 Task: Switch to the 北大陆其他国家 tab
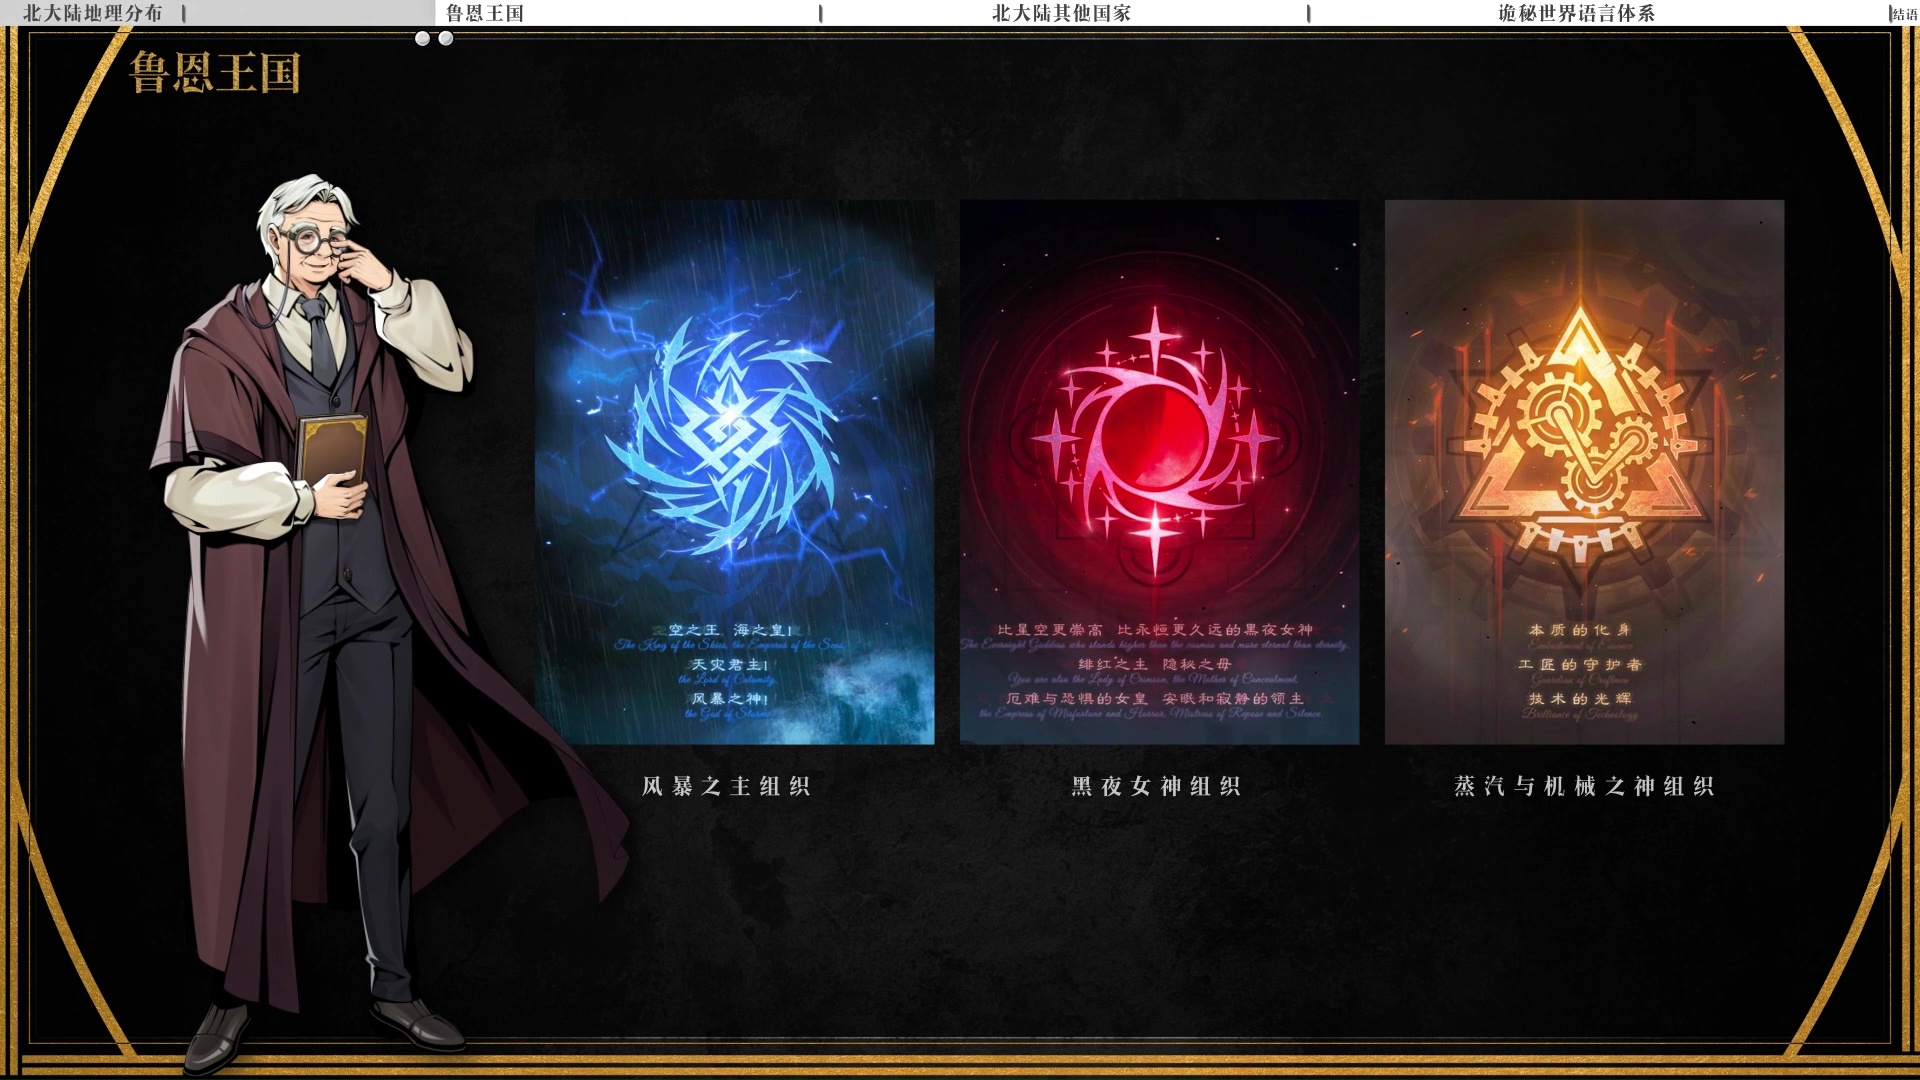pyautogui.click(x=1061, y=13)
